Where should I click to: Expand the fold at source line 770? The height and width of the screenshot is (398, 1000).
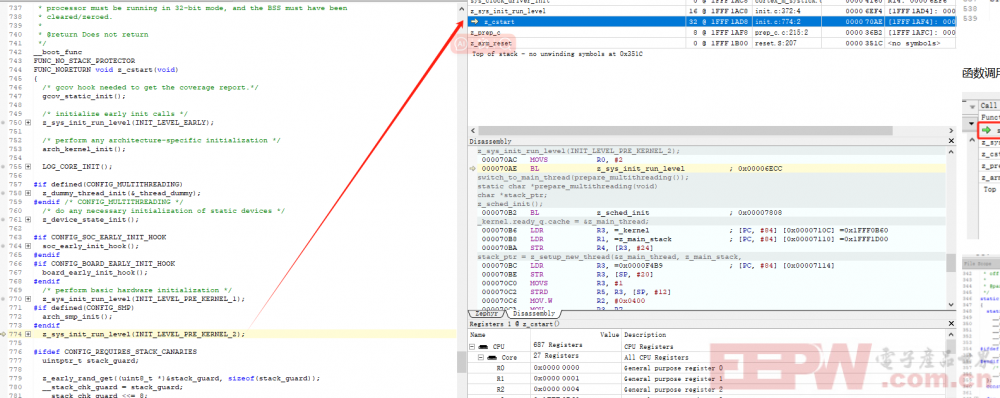click(x=27, y=298)
